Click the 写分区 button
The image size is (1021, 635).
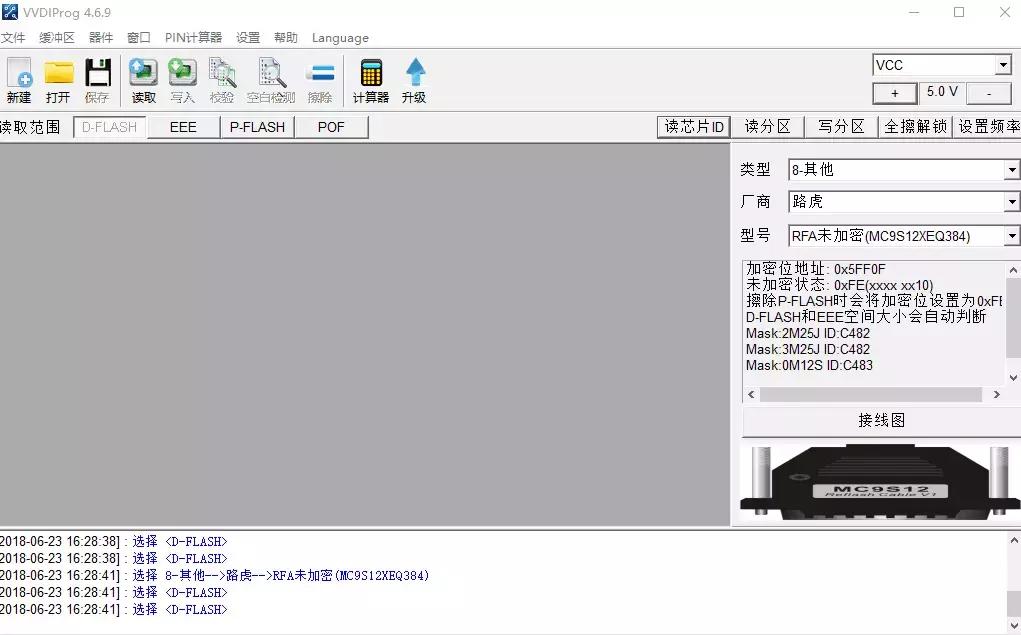pyautogui.click(x=841, y=126)
